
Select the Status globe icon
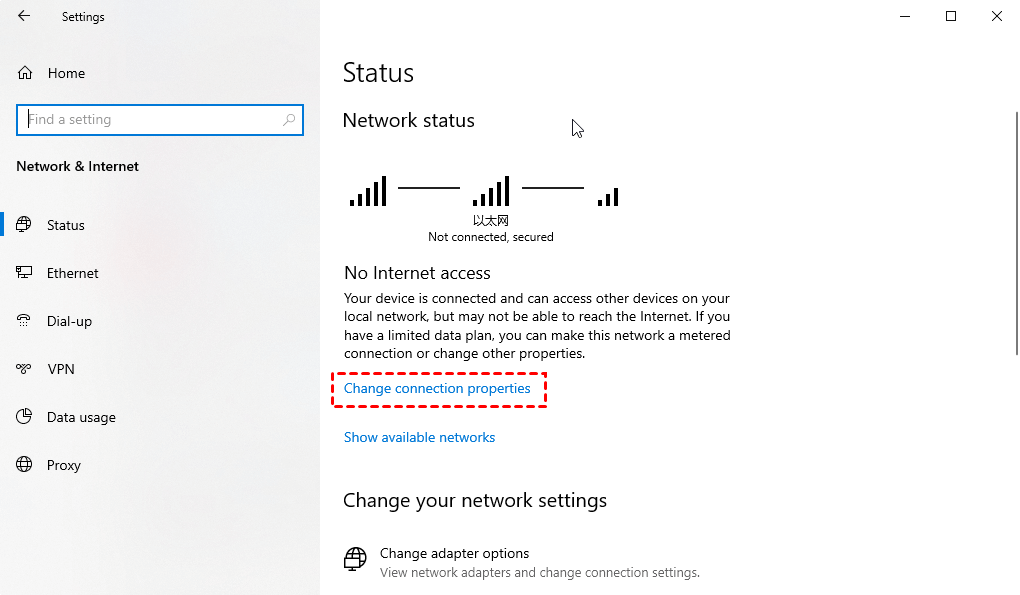pos(23,224)
